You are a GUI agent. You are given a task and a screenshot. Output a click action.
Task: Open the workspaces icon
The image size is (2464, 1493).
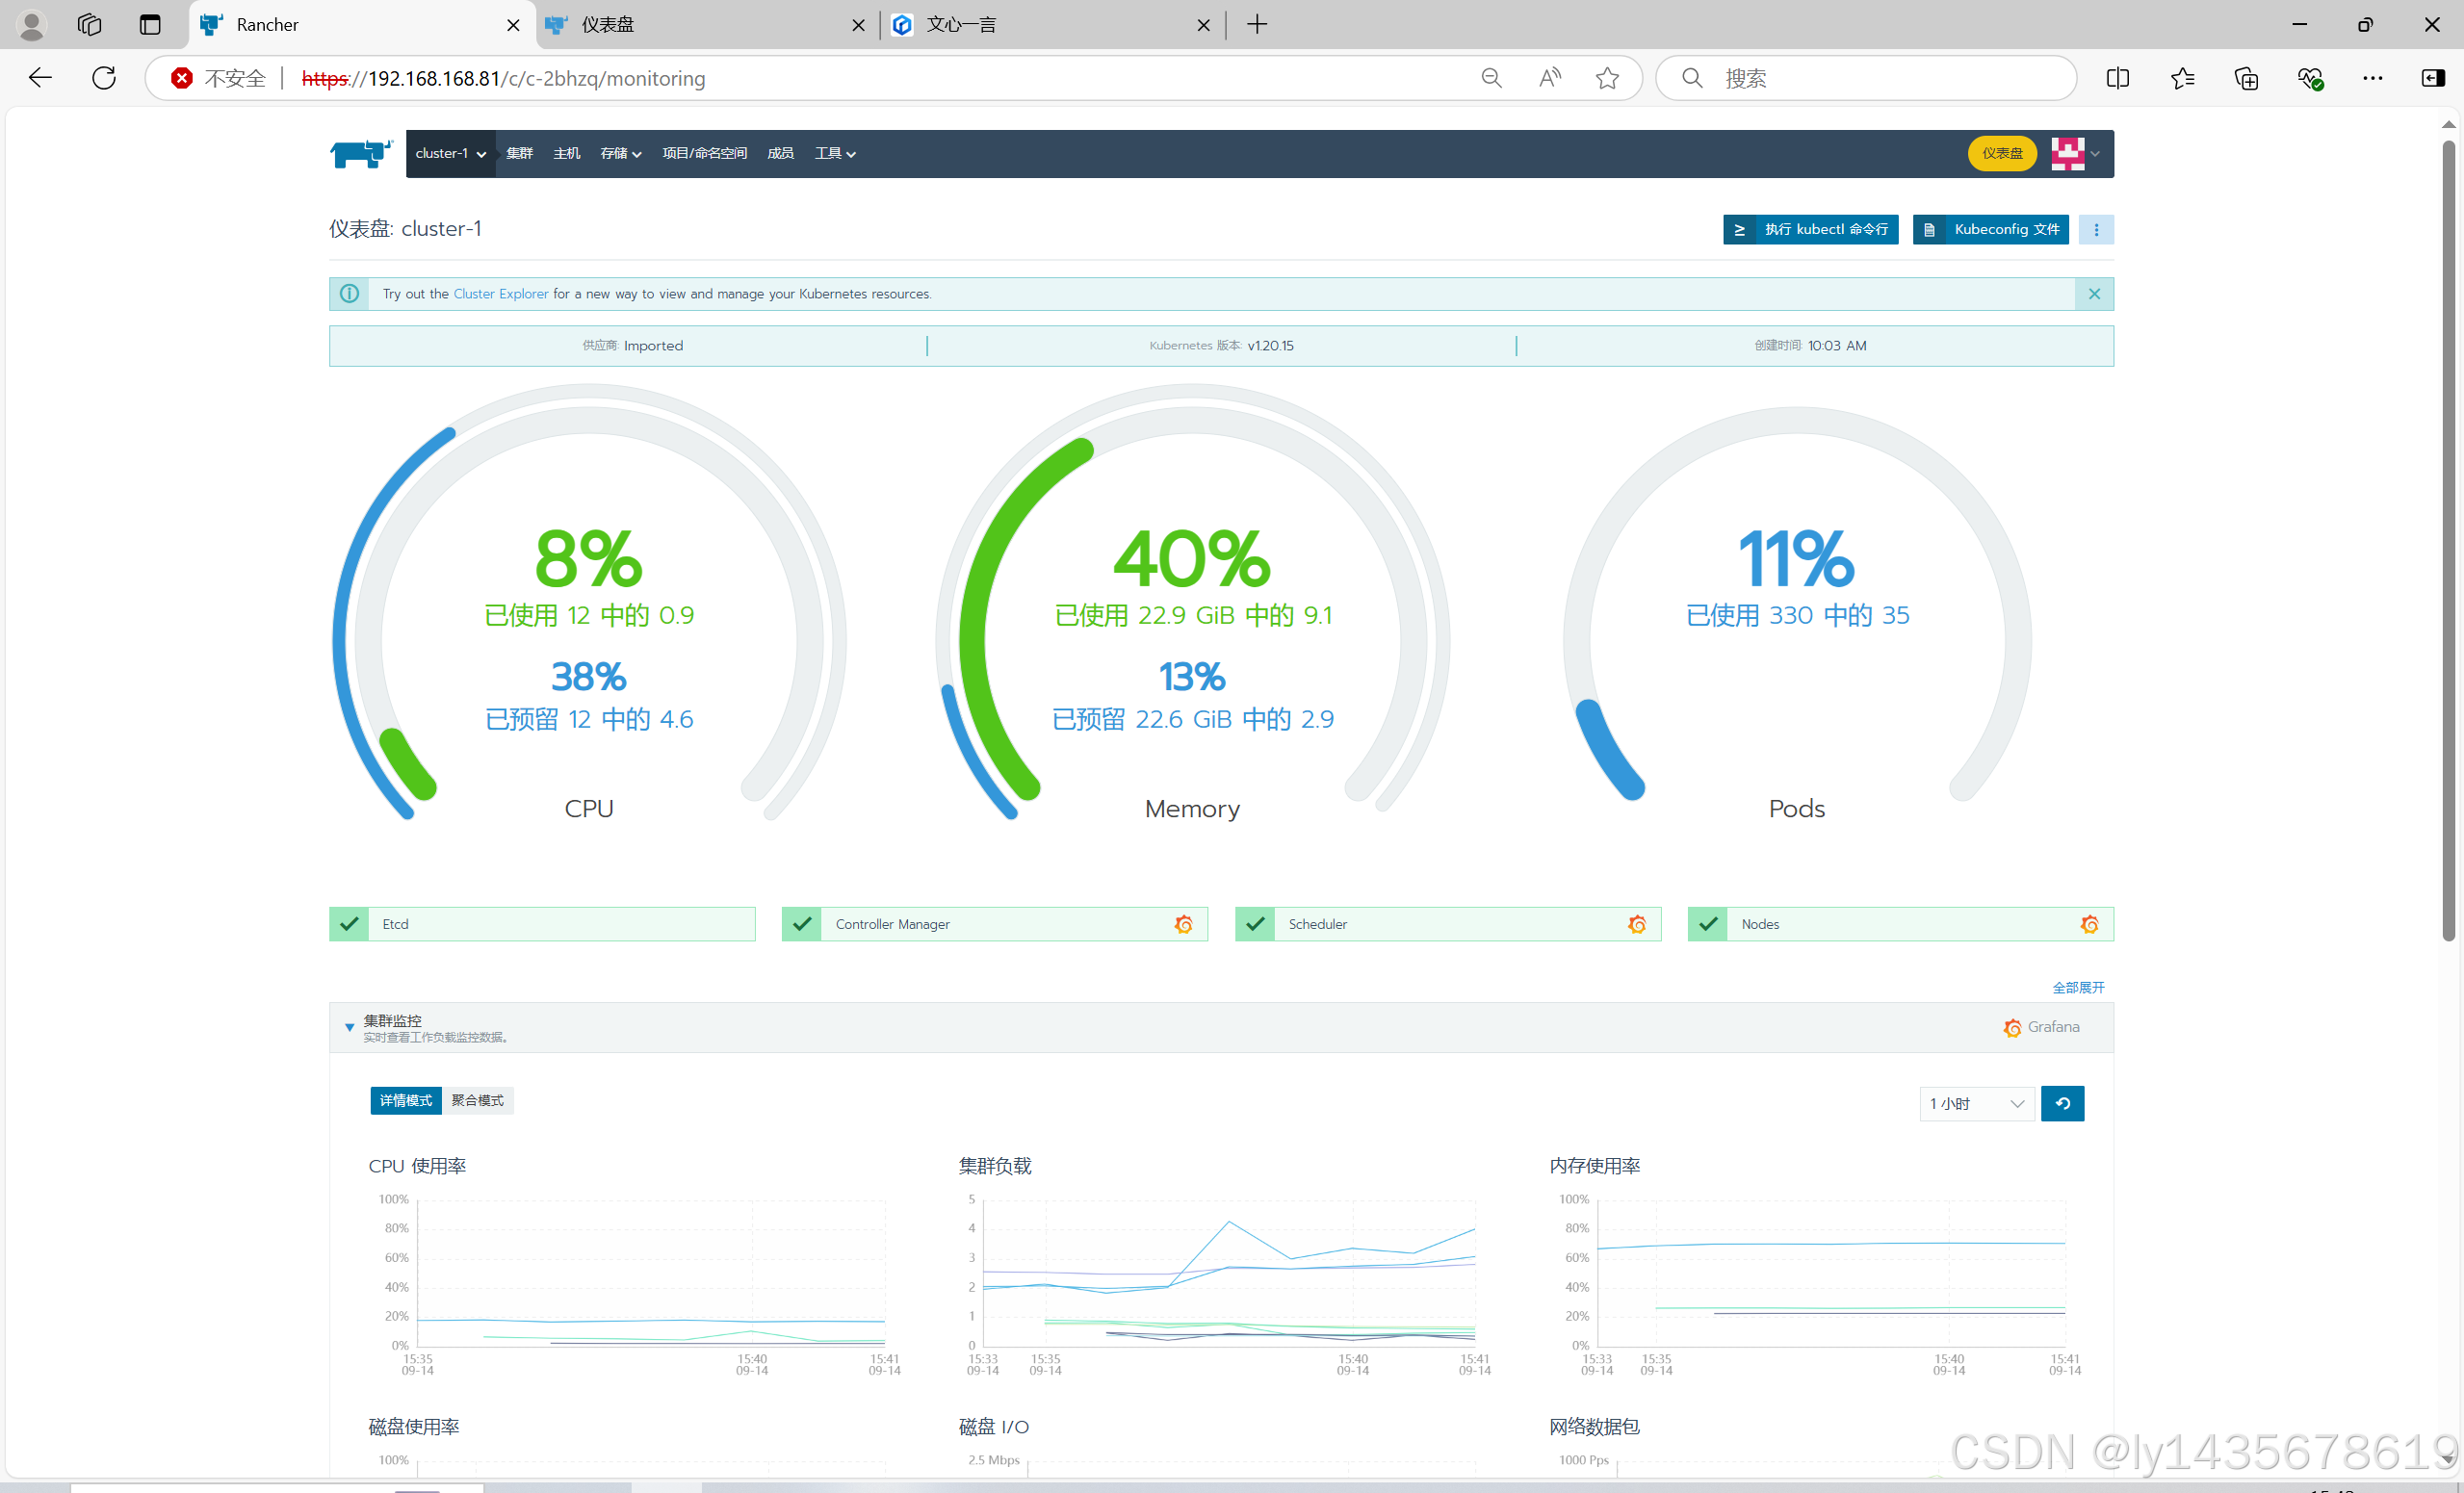click(x=89, y=25)
